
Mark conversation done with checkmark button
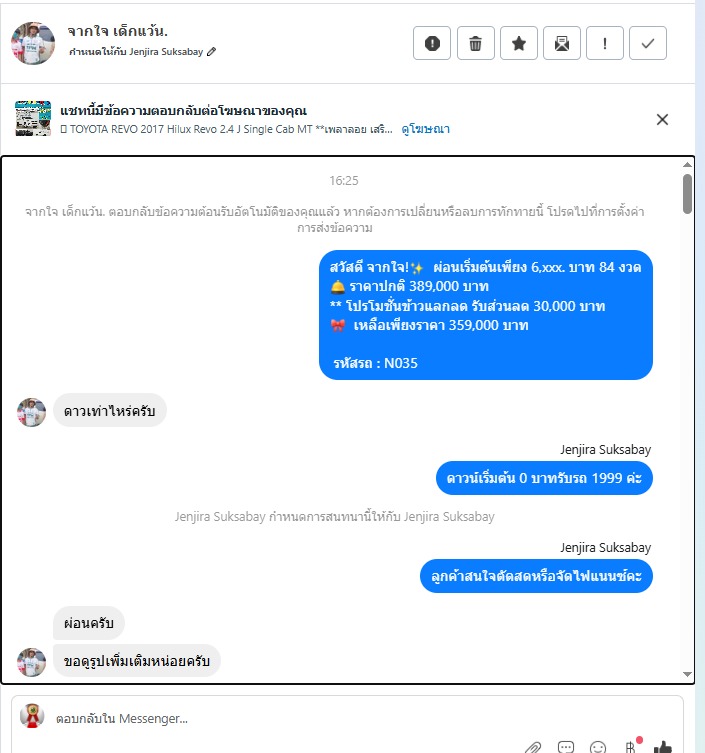[x=648, y=43]
